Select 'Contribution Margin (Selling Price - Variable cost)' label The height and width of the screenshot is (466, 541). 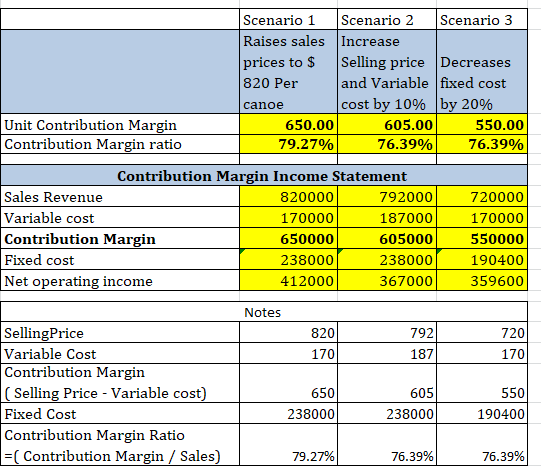point(120,383)
